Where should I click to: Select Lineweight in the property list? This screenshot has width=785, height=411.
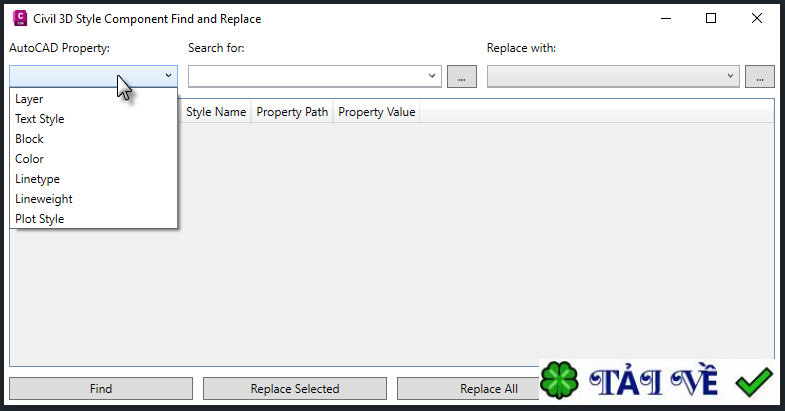[44, 199]
